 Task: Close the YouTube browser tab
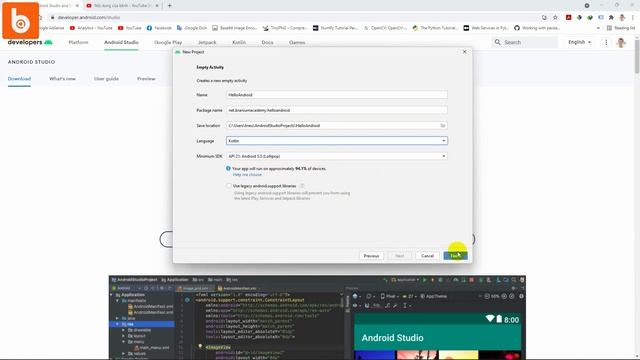point(157,6)
